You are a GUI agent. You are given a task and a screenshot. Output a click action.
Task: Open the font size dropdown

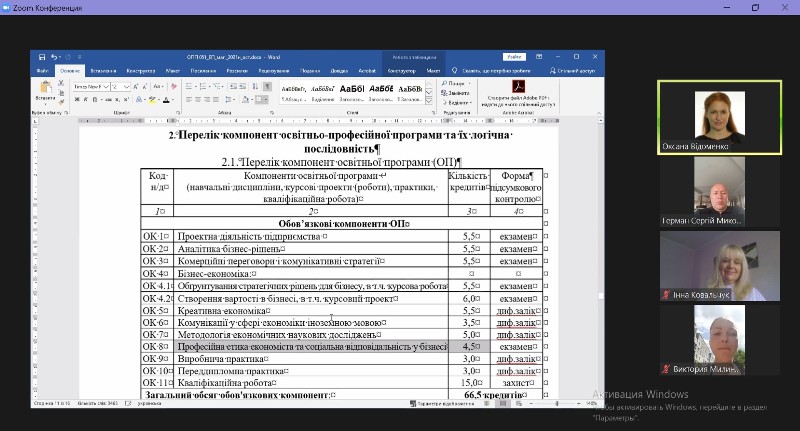point(127,87)
